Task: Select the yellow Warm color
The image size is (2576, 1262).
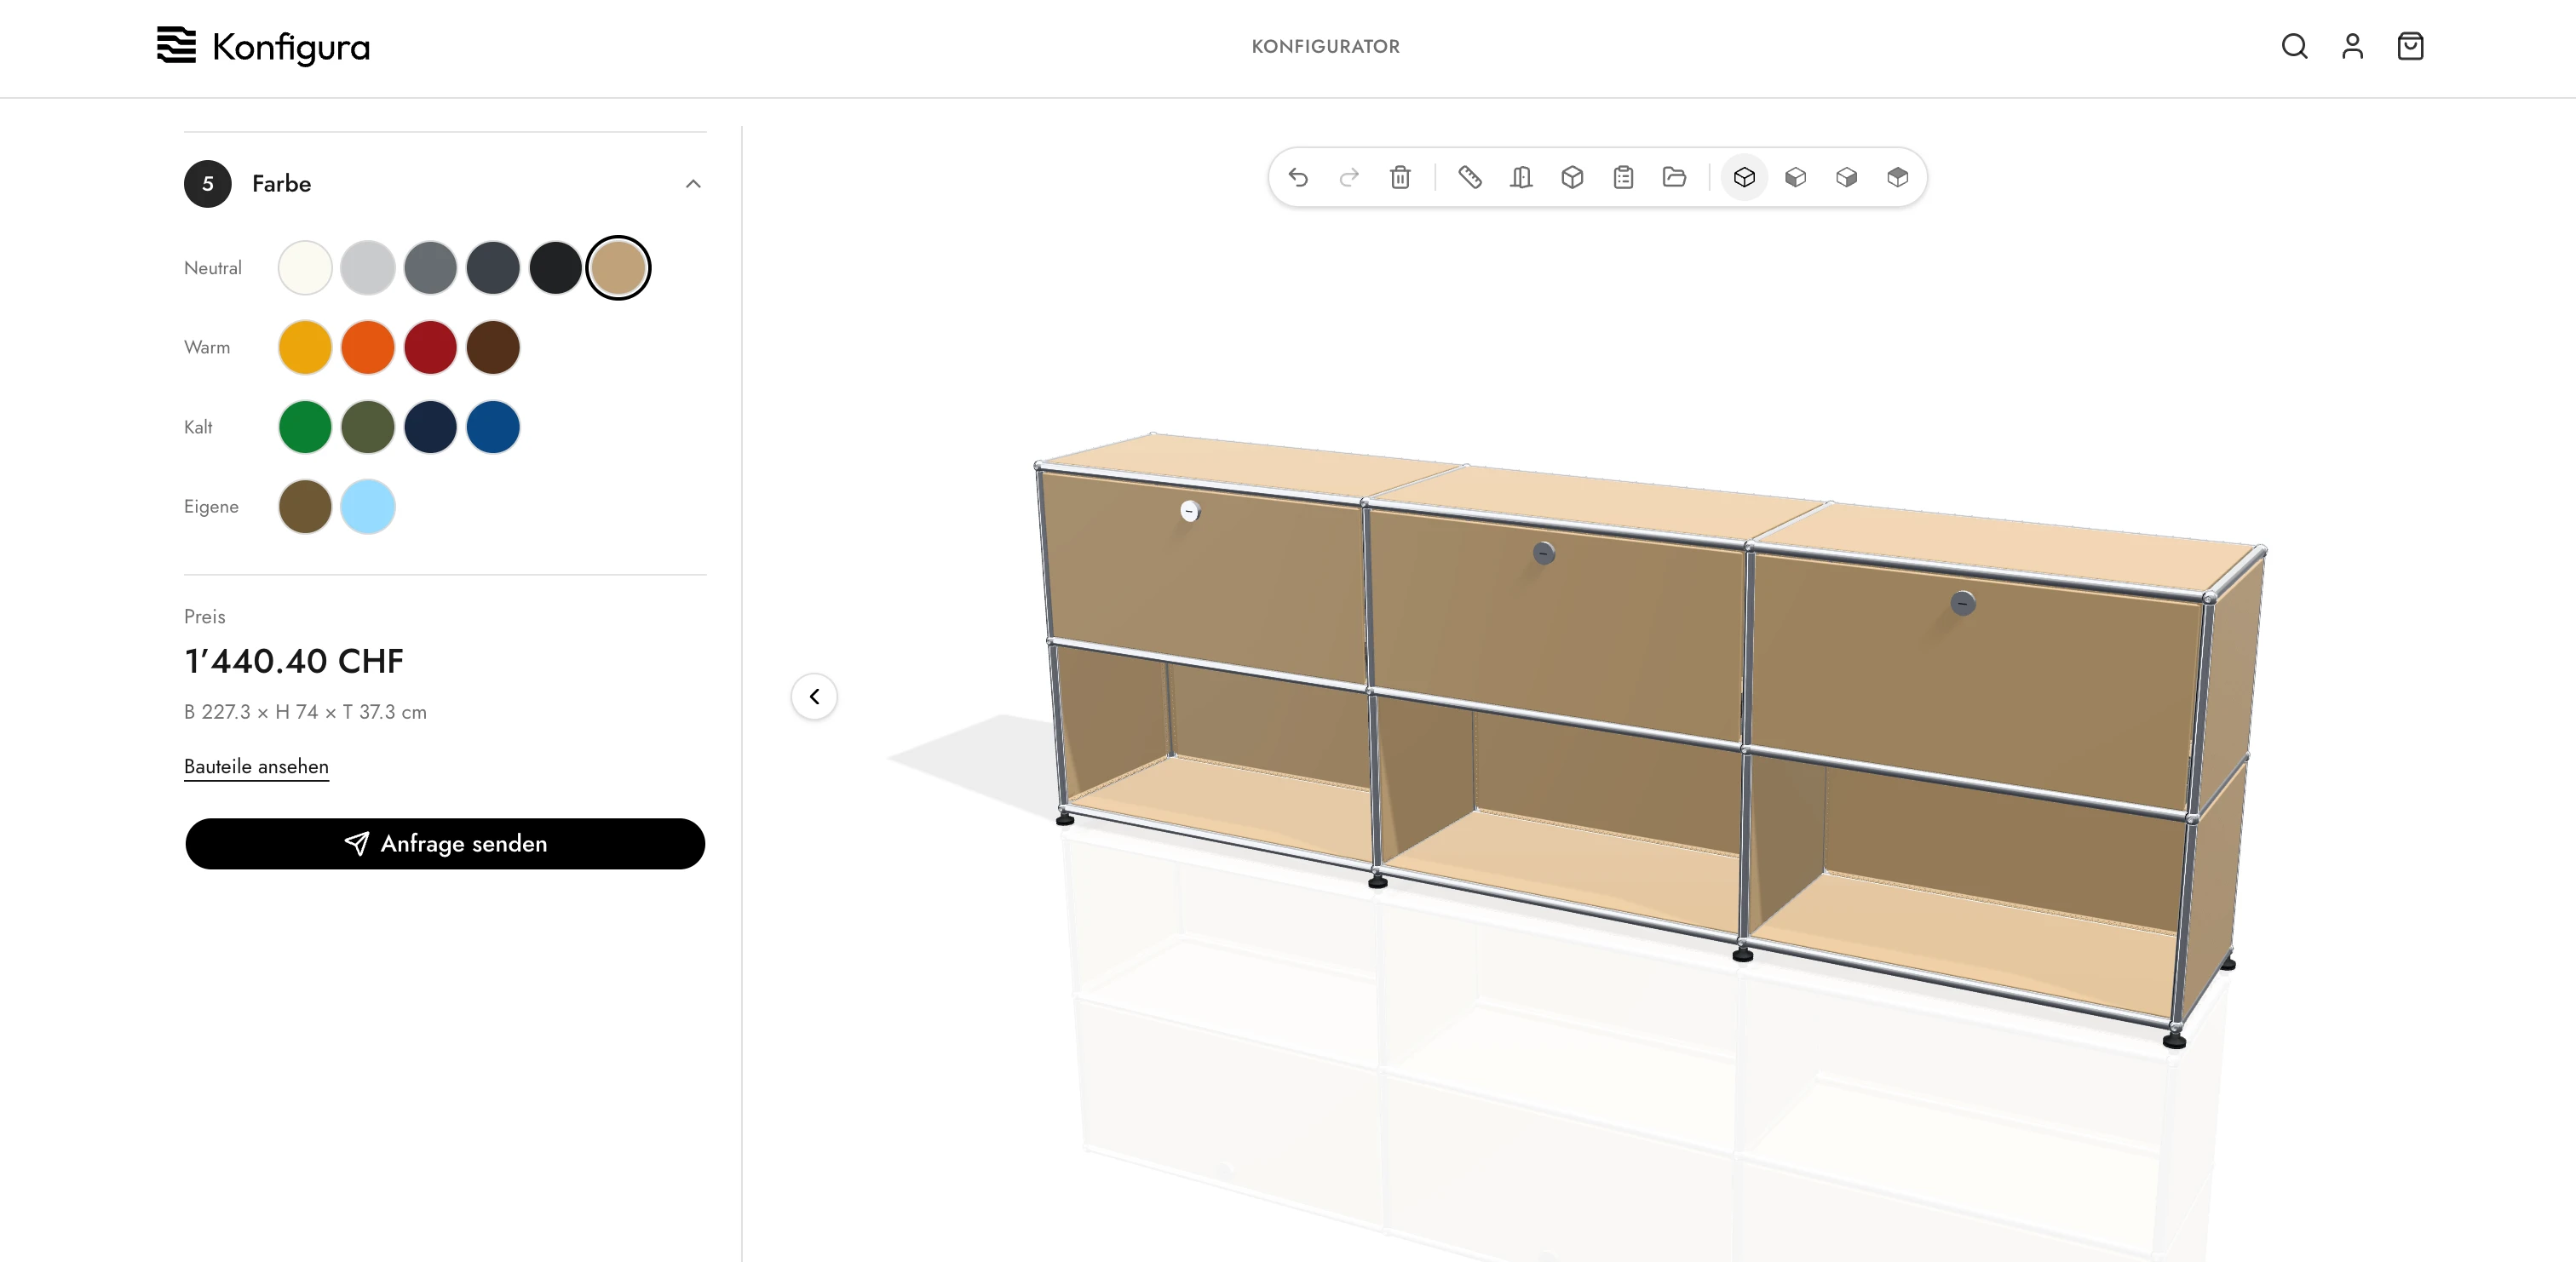Action: coord(305,347)
